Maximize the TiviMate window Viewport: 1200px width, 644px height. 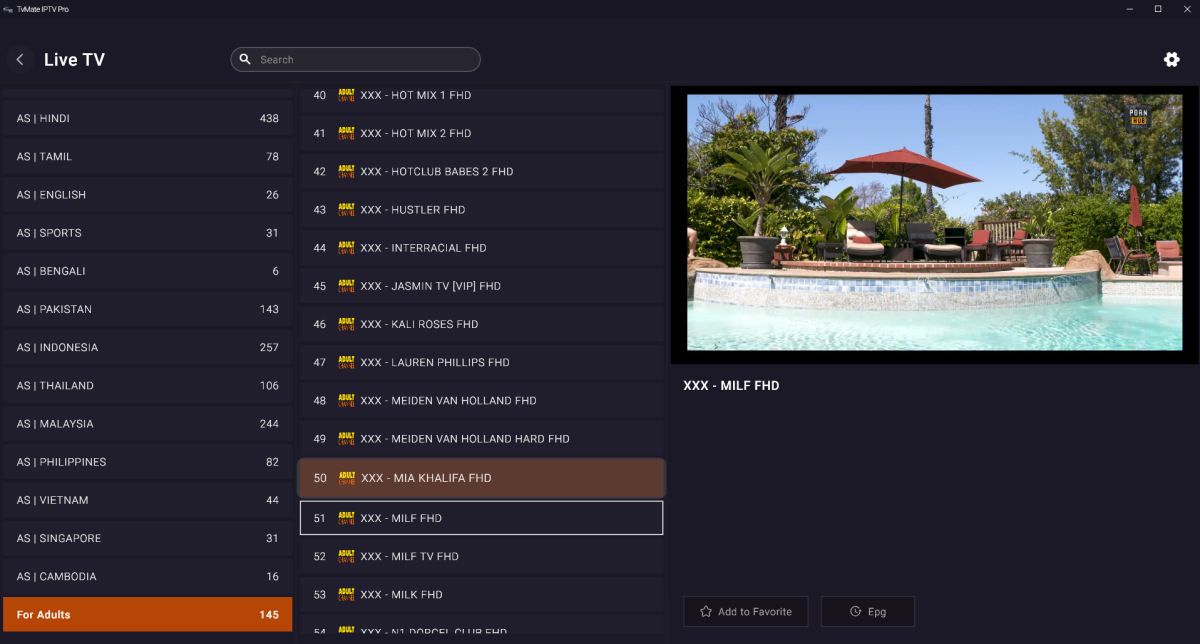1157,9
